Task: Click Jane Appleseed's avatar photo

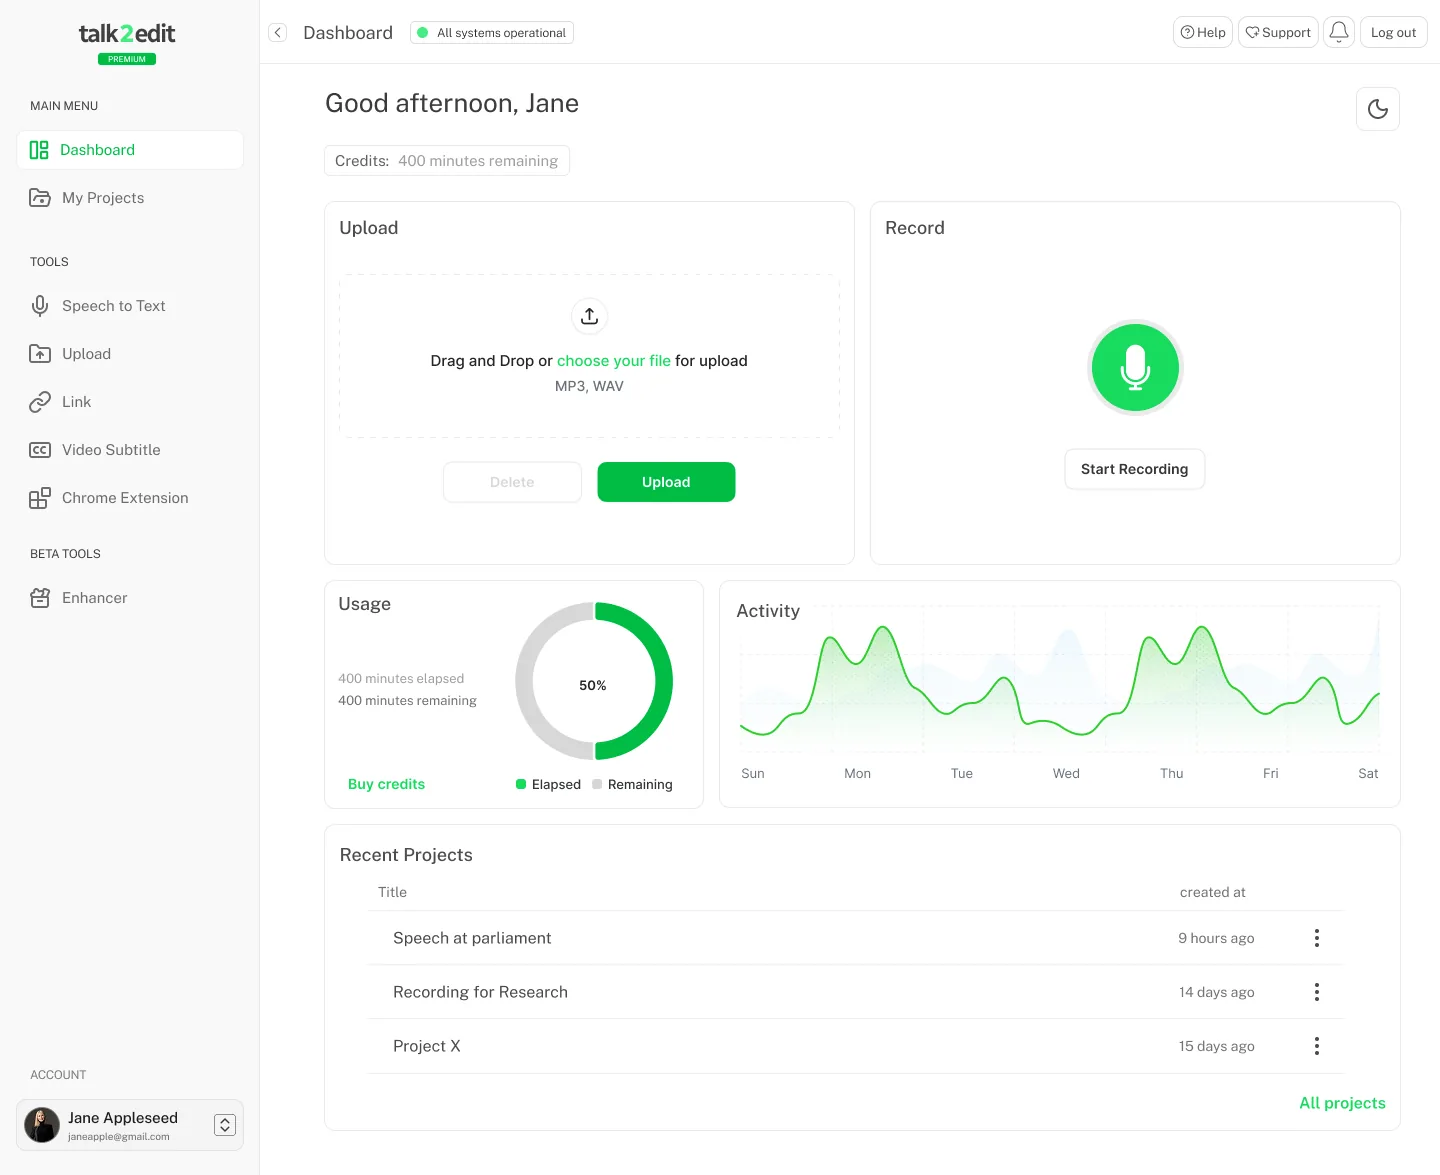Action: click(x=42, y=1125)
